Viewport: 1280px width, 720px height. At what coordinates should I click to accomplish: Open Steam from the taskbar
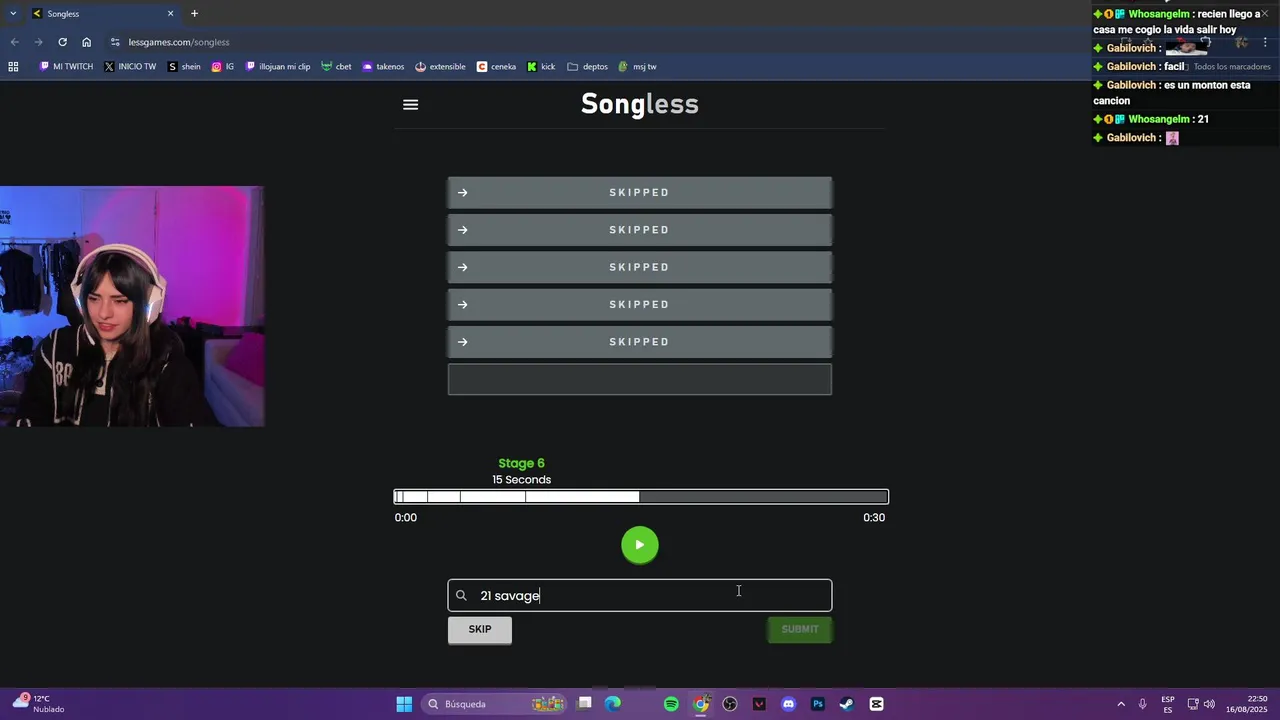[847, 704]
